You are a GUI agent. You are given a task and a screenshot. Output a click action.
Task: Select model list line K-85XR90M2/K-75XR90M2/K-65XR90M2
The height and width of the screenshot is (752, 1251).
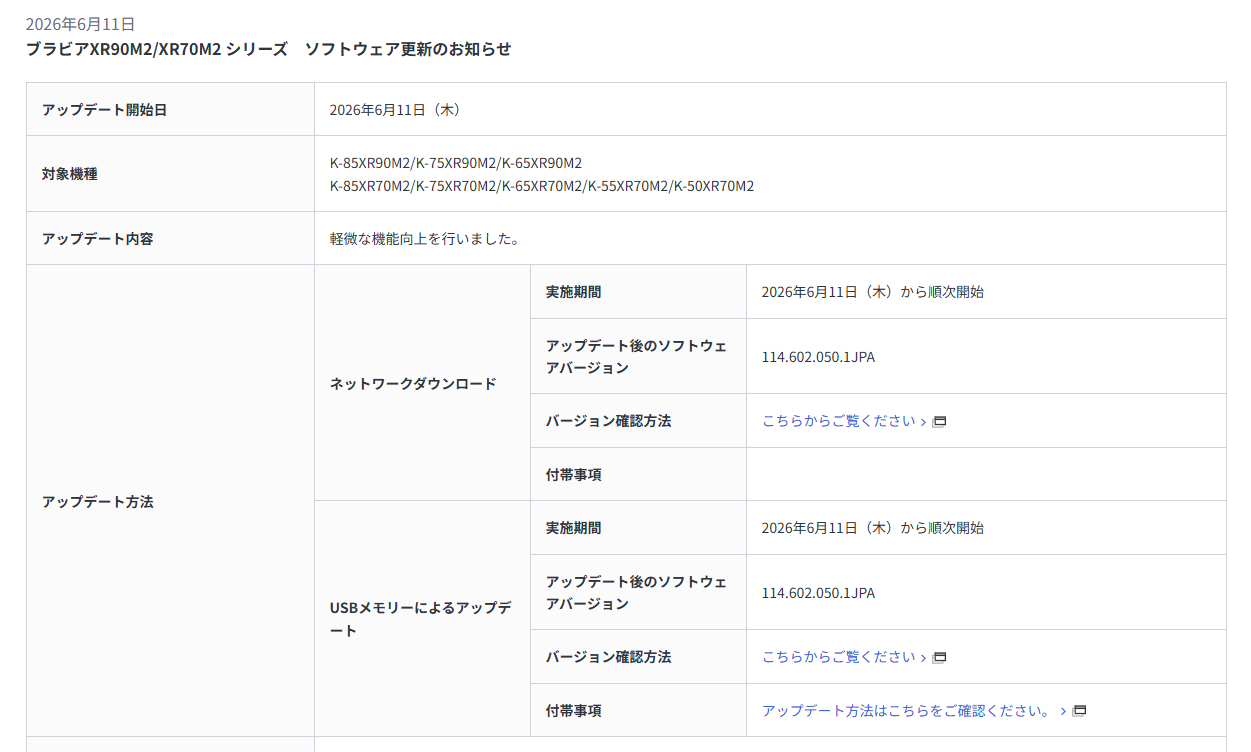tap(456, 163)
